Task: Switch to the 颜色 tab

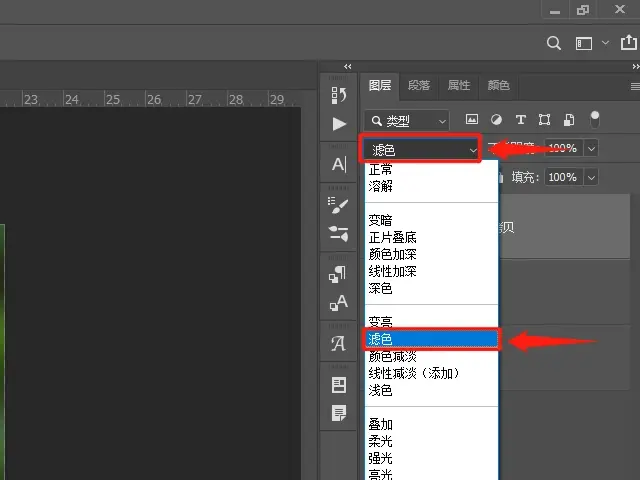Action: pos(498,86)
